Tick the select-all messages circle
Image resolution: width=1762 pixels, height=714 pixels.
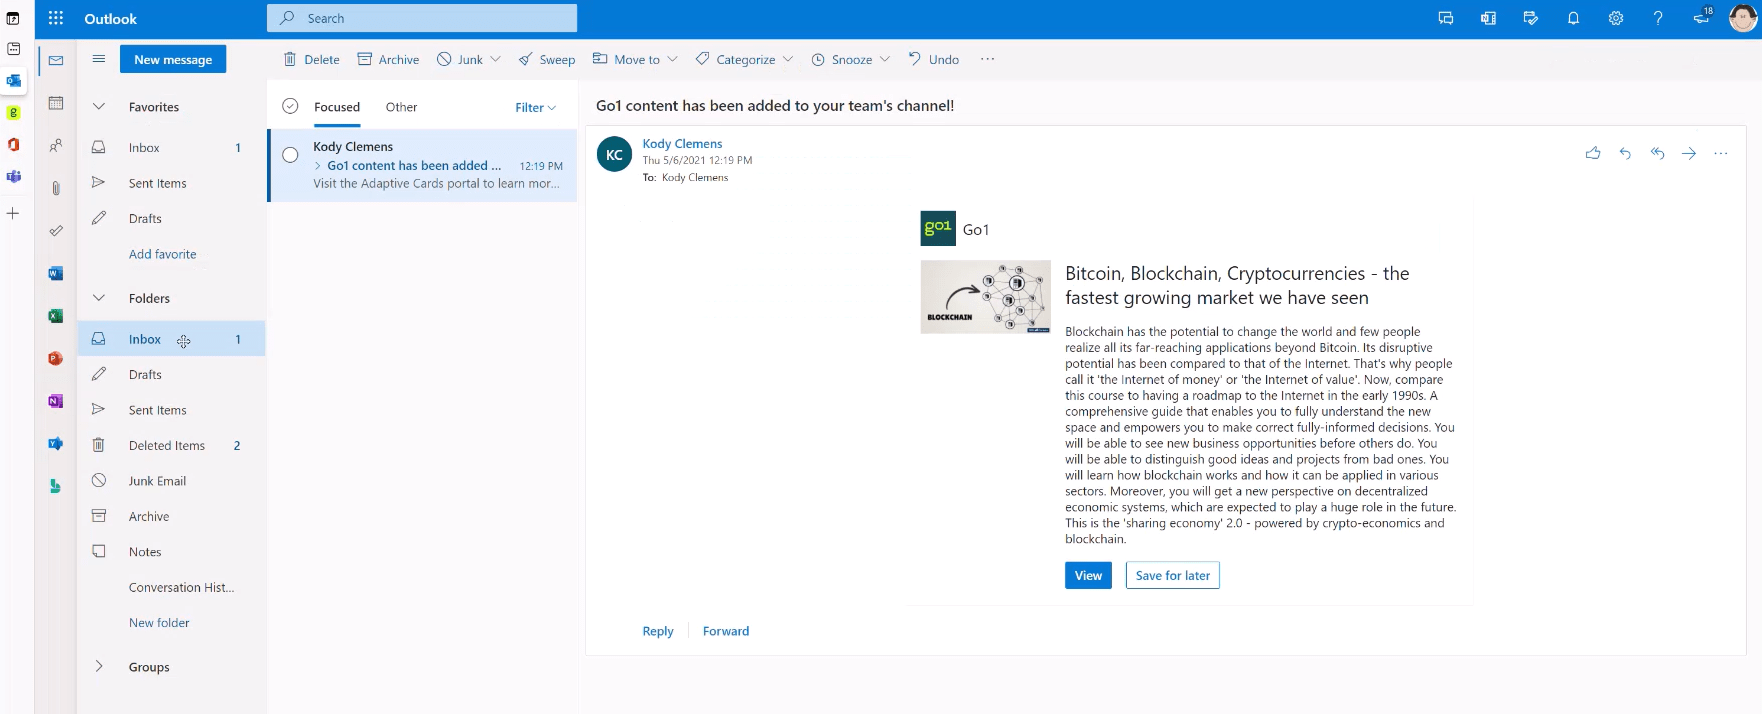[x=290, y=106]
